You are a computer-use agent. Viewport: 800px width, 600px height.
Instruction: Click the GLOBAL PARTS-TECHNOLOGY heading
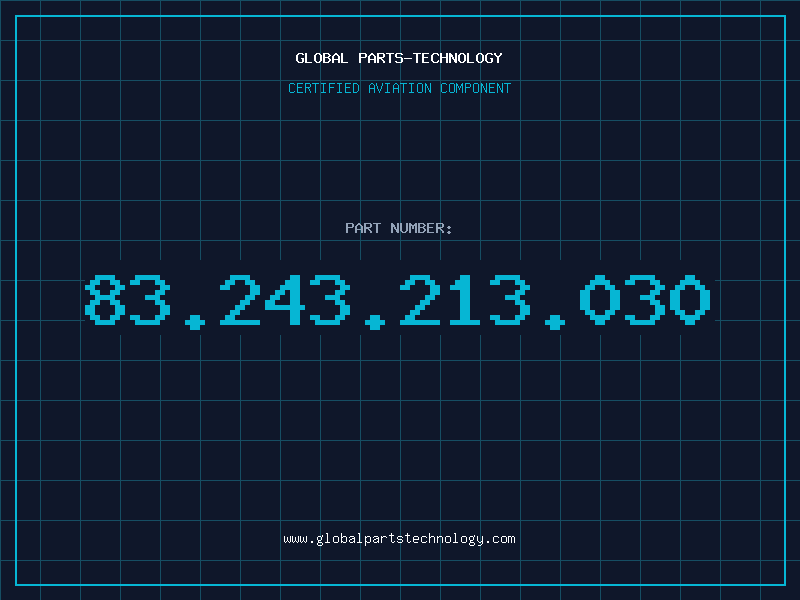[x=399, y=58]
